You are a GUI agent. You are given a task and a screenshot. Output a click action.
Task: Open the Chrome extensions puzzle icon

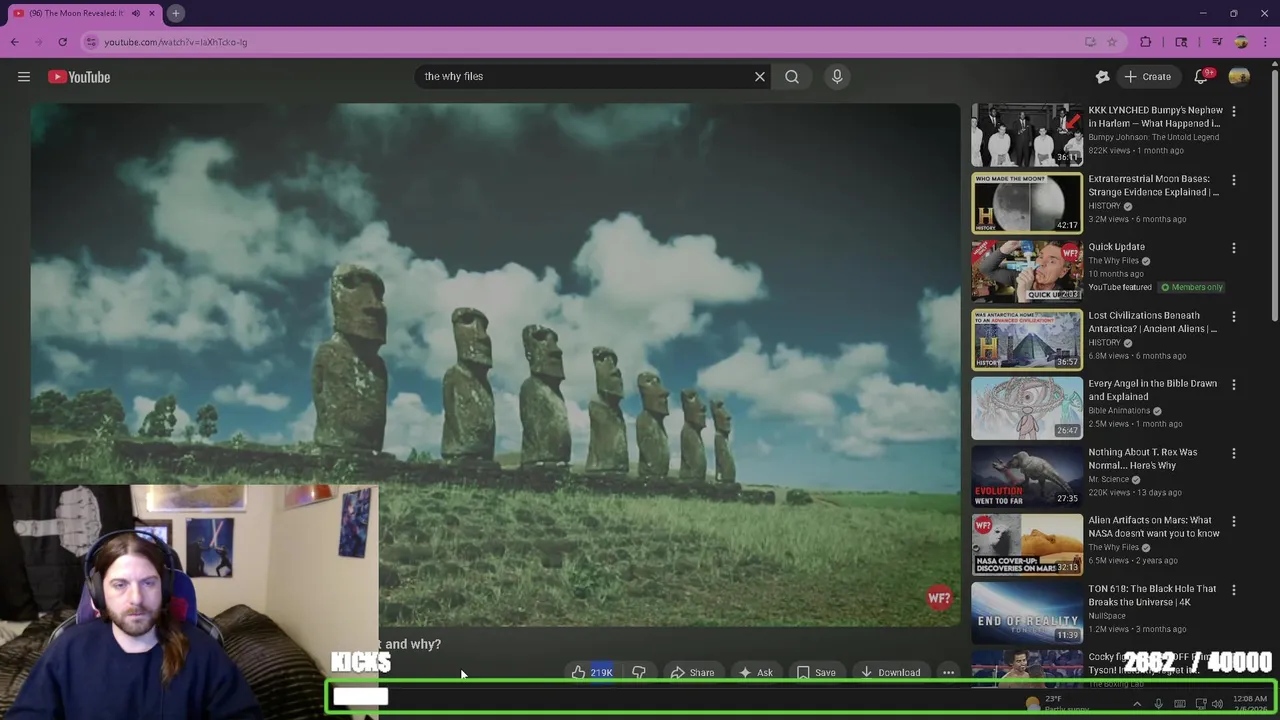coord(1146,42)
